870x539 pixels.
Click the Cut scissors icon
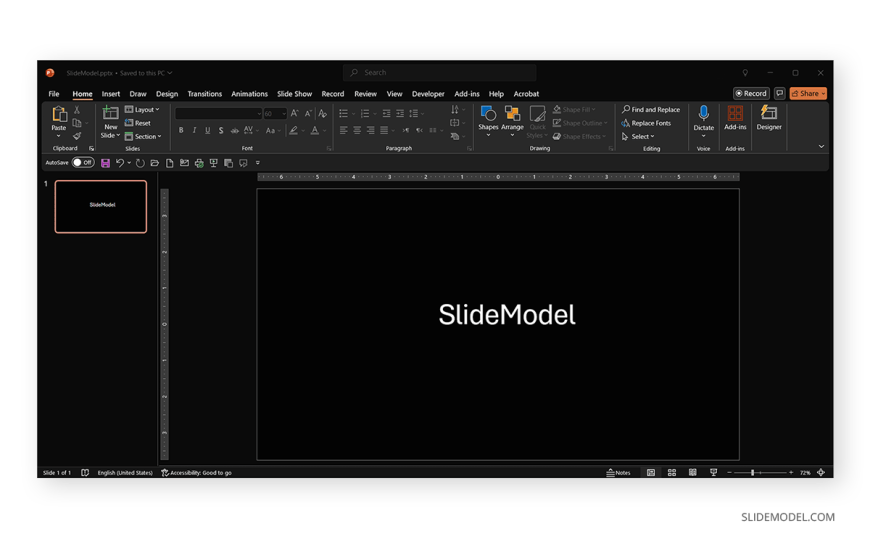coord(77,110)
